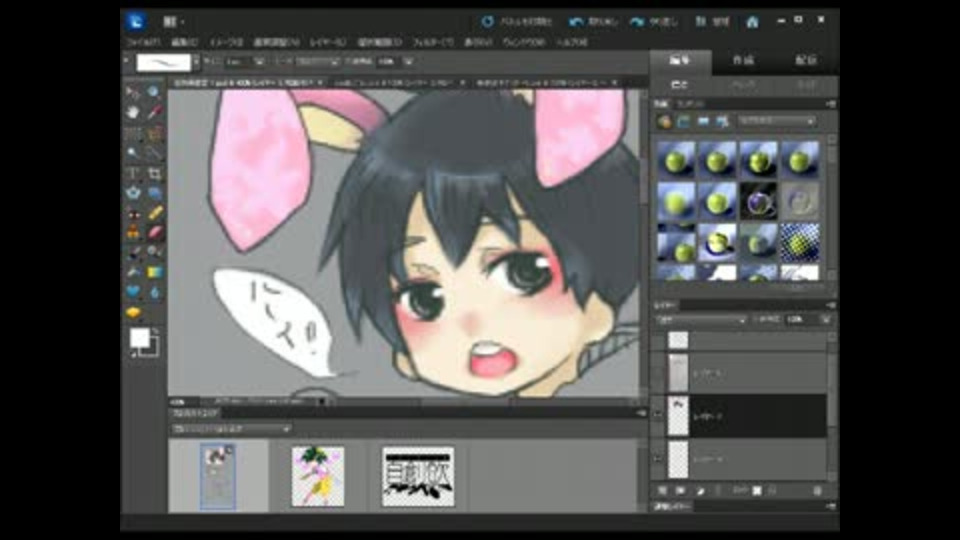The width and height of the screenshot is (960, 540).
Task: Select the Paint Bucket tool
Action: tap(133, 272)
